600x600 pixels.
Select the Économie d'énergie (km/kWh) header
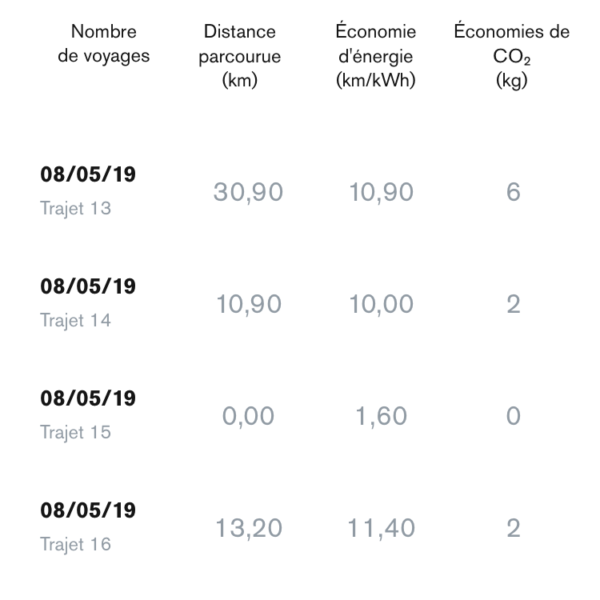coord(376,56)
